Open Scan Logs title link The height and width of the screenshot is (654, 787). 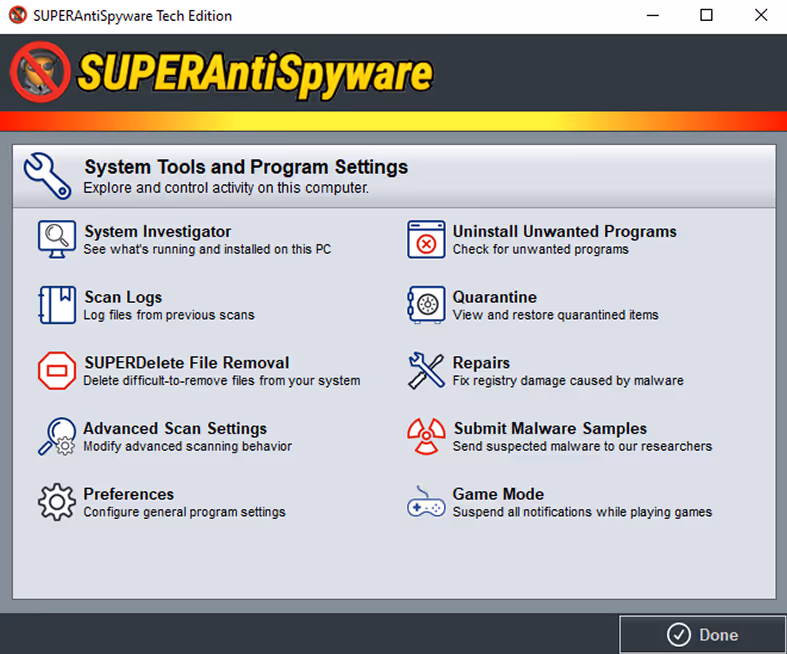tap(123, 297)
